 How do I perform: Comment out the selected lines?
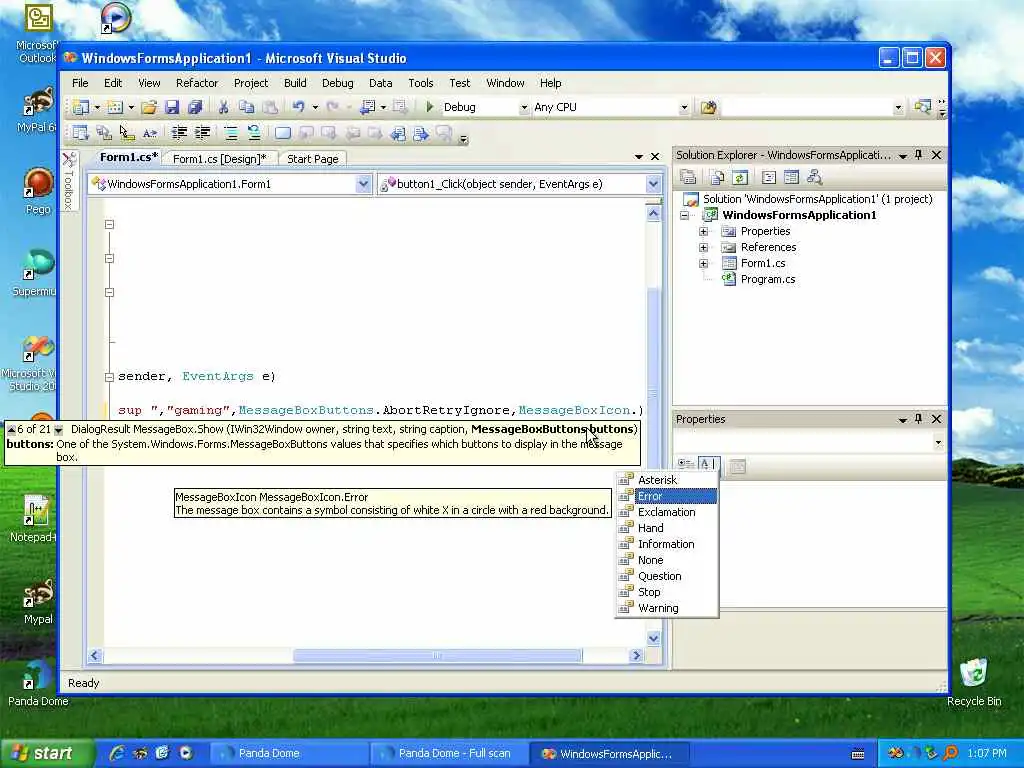(x=231, y=133)
